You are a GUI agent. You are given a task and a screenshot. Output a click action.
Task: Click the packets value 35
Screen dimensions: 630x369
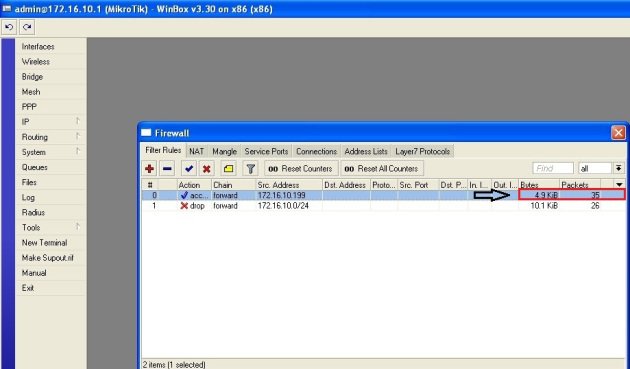click(x=595, y=195)
